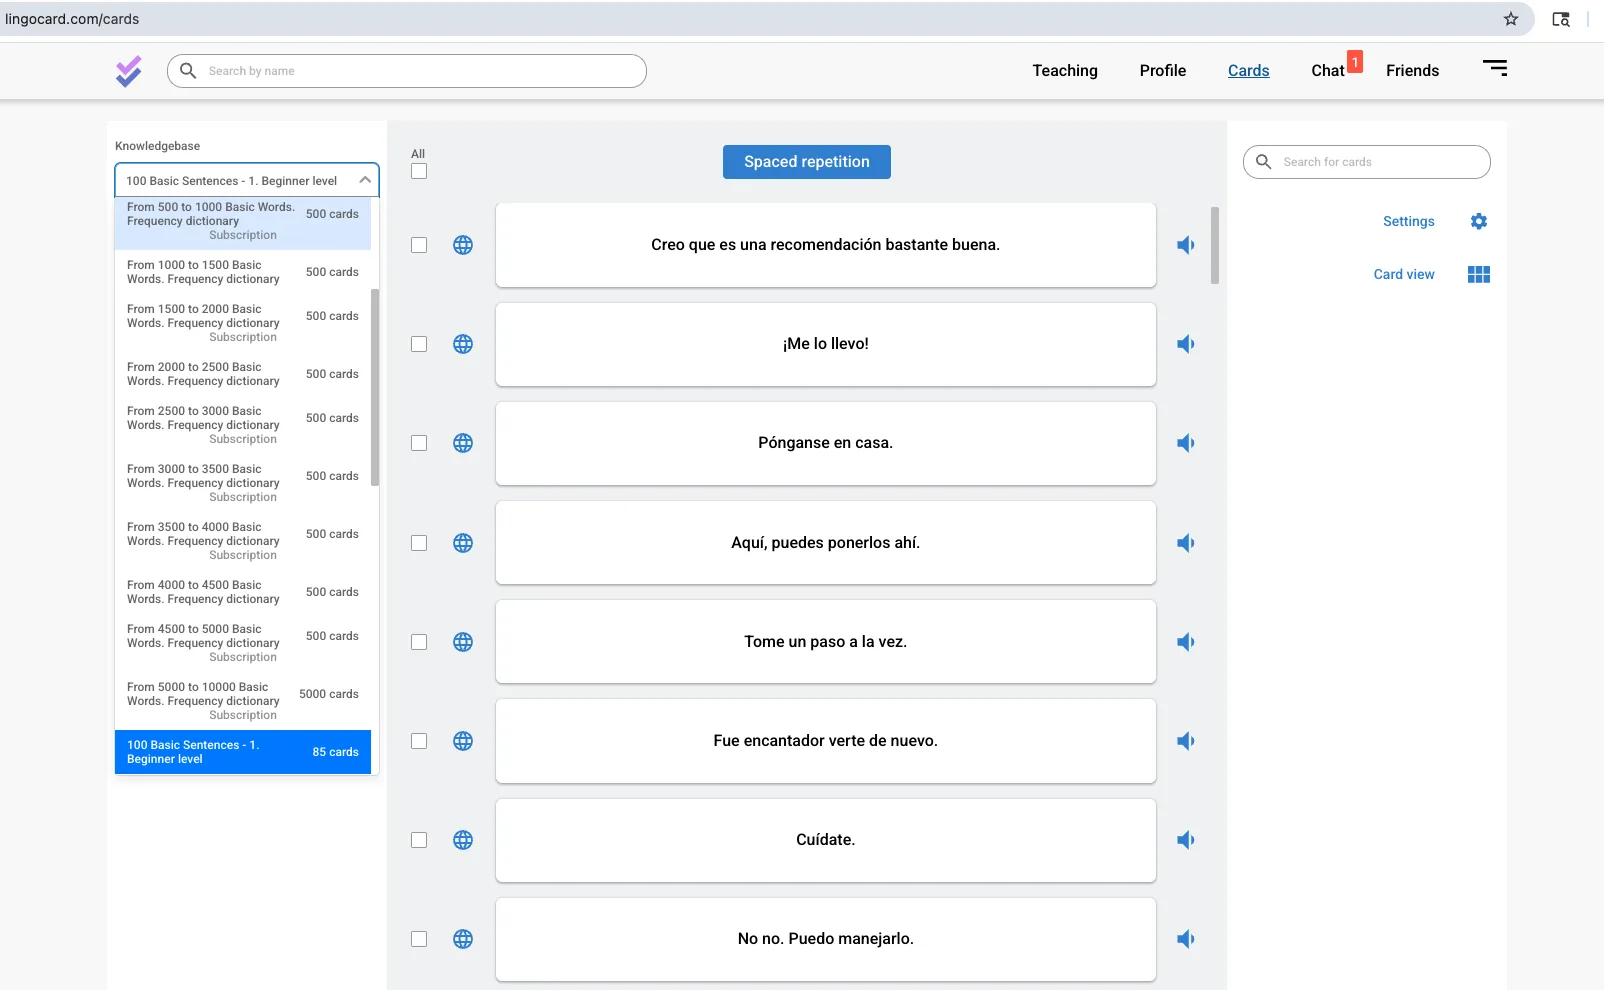Click the card list scrollbar thumb

point(1215,245)
